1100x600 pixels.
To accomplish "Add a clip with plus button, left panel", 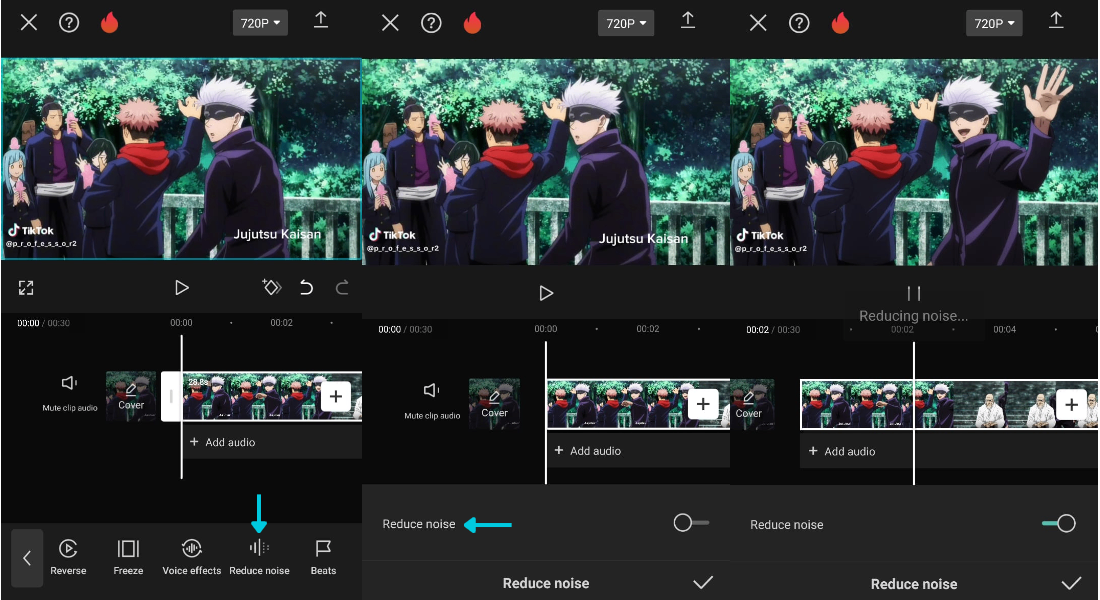I will 336,396.
